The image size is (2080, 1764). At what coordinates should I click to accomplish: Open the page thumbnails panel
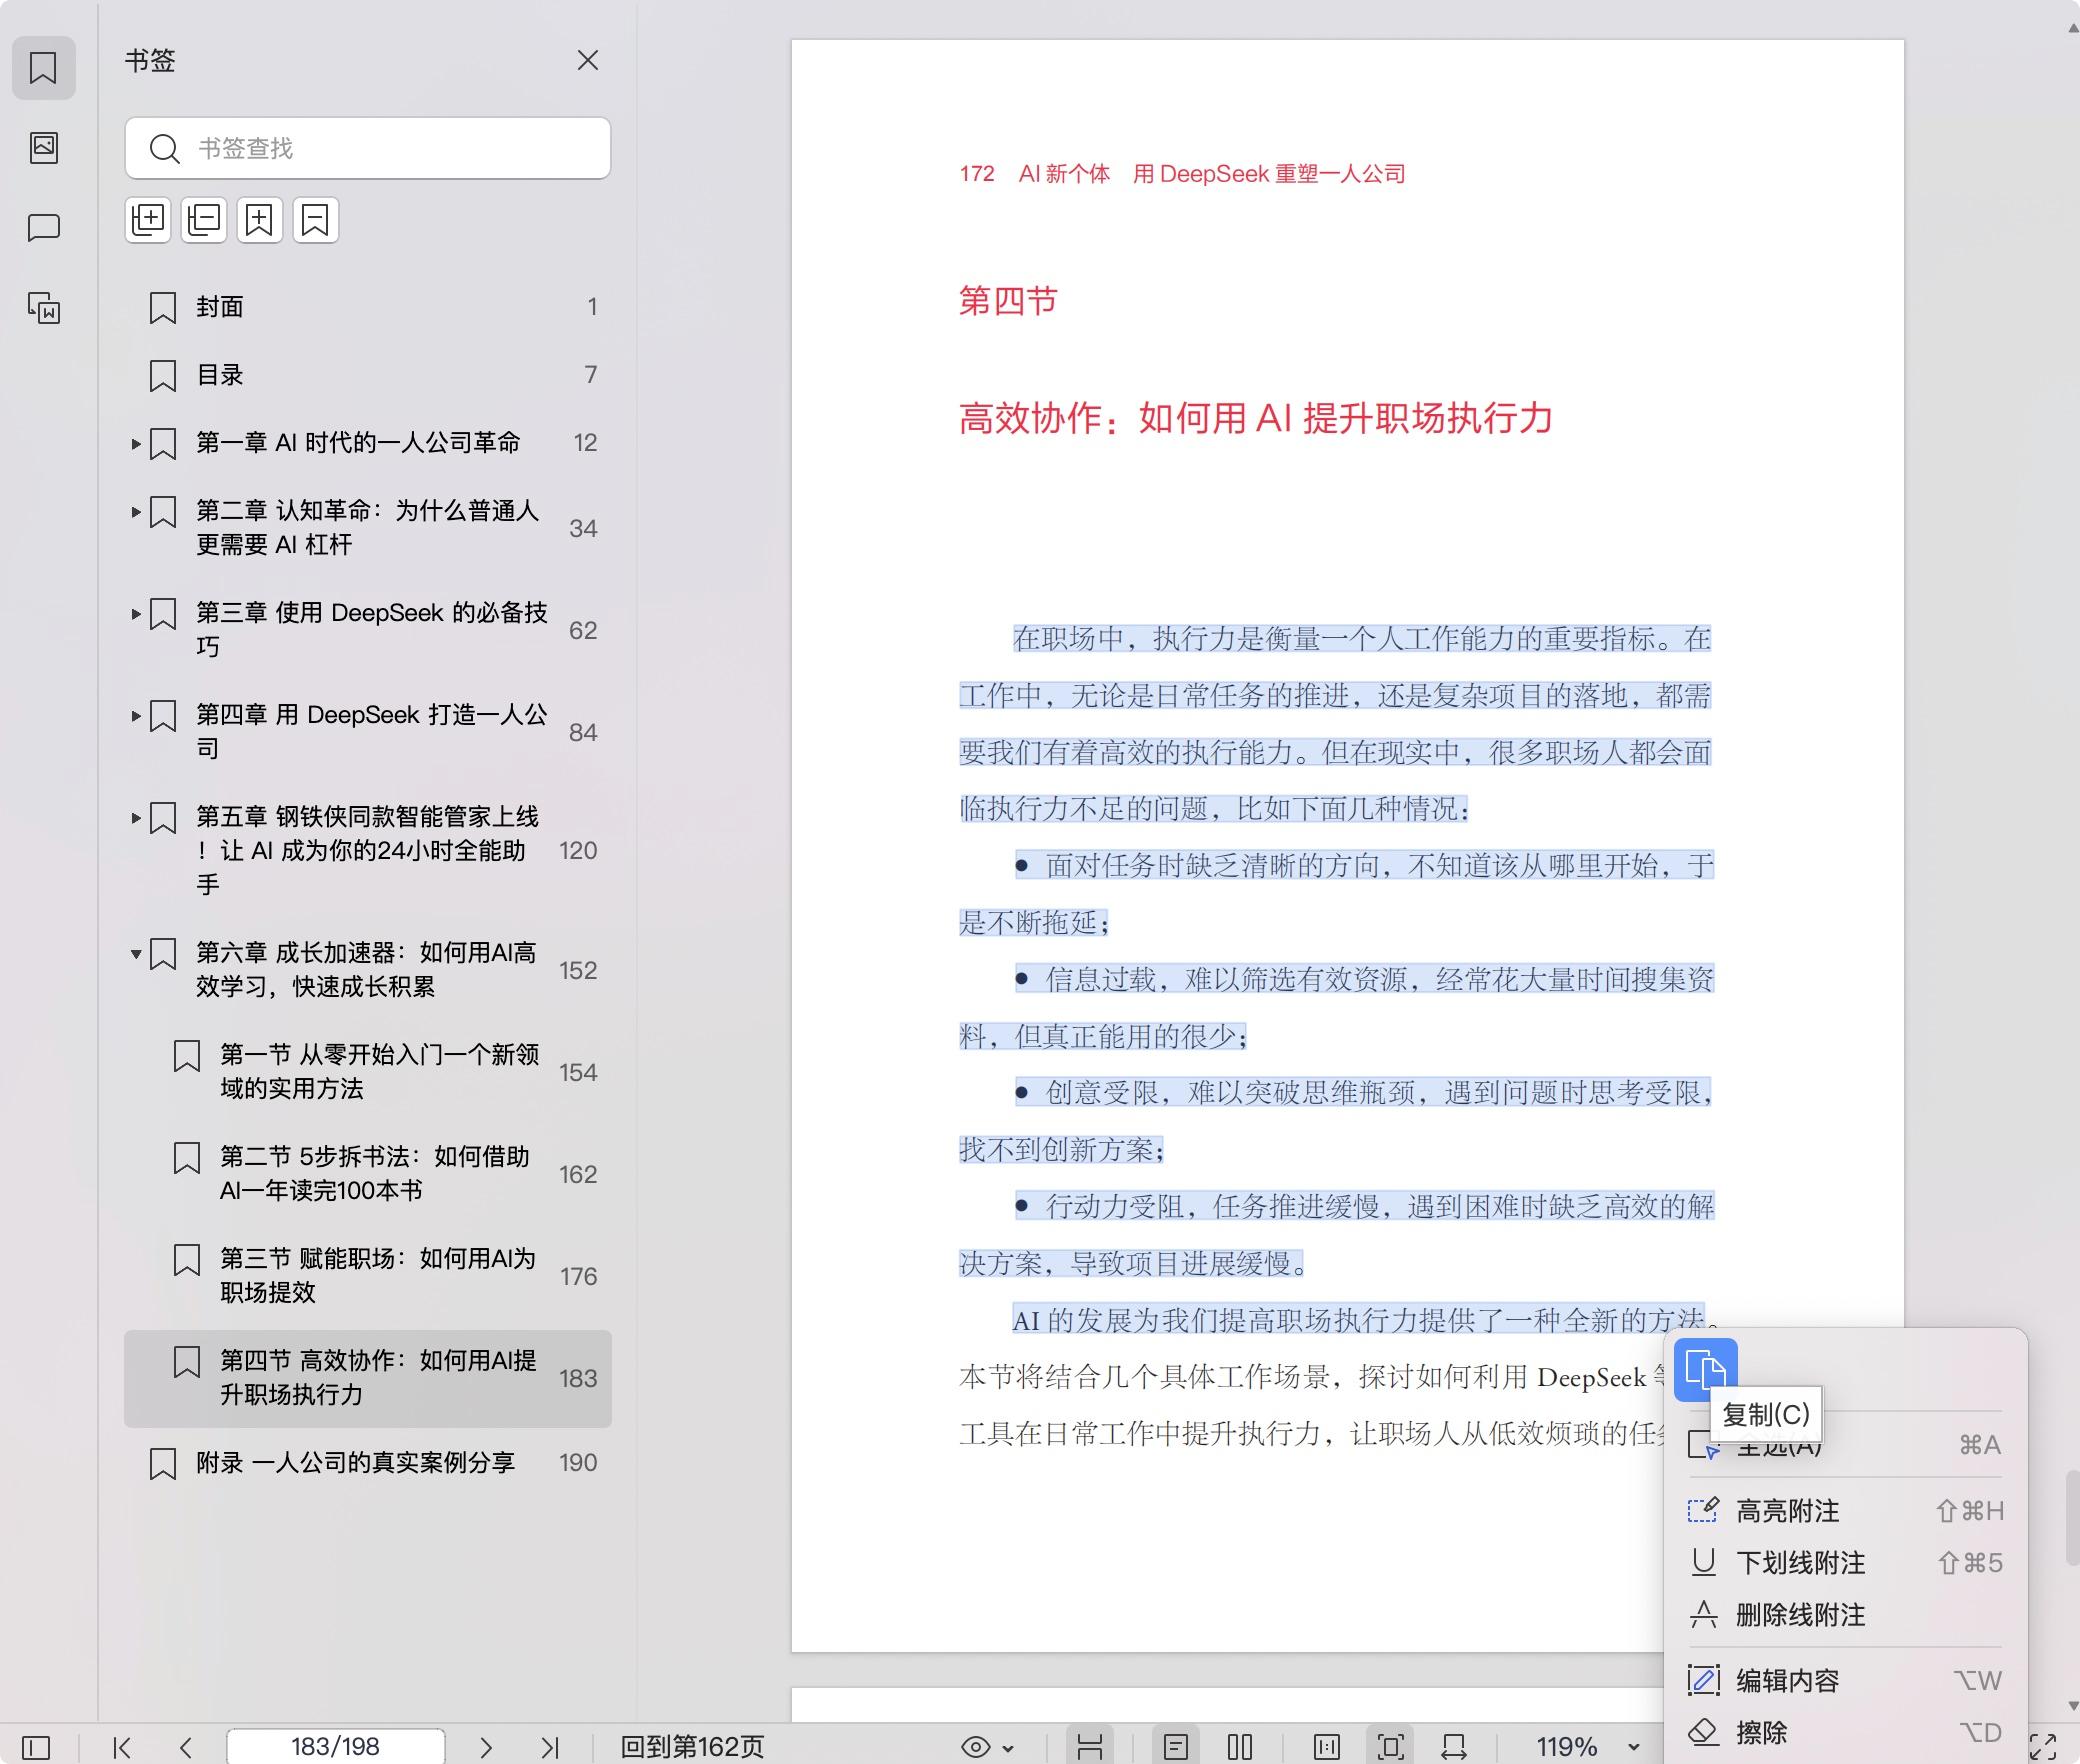click(x=44, y=148)
